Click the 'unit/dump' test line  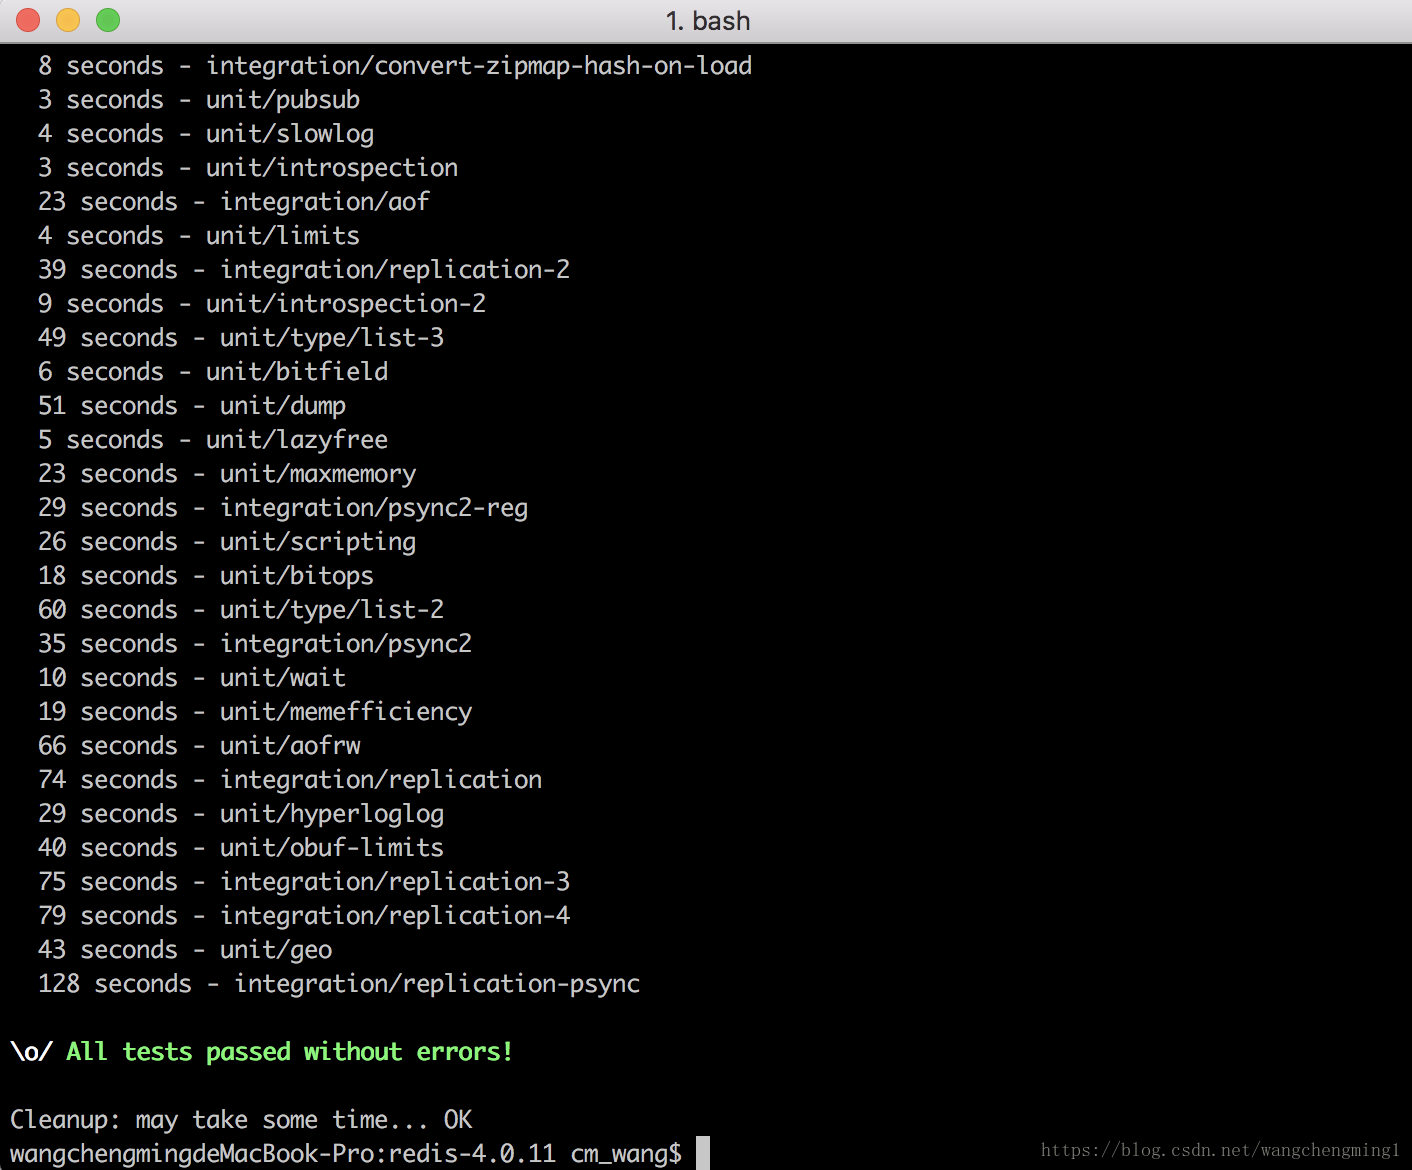(x=192, y=406)
